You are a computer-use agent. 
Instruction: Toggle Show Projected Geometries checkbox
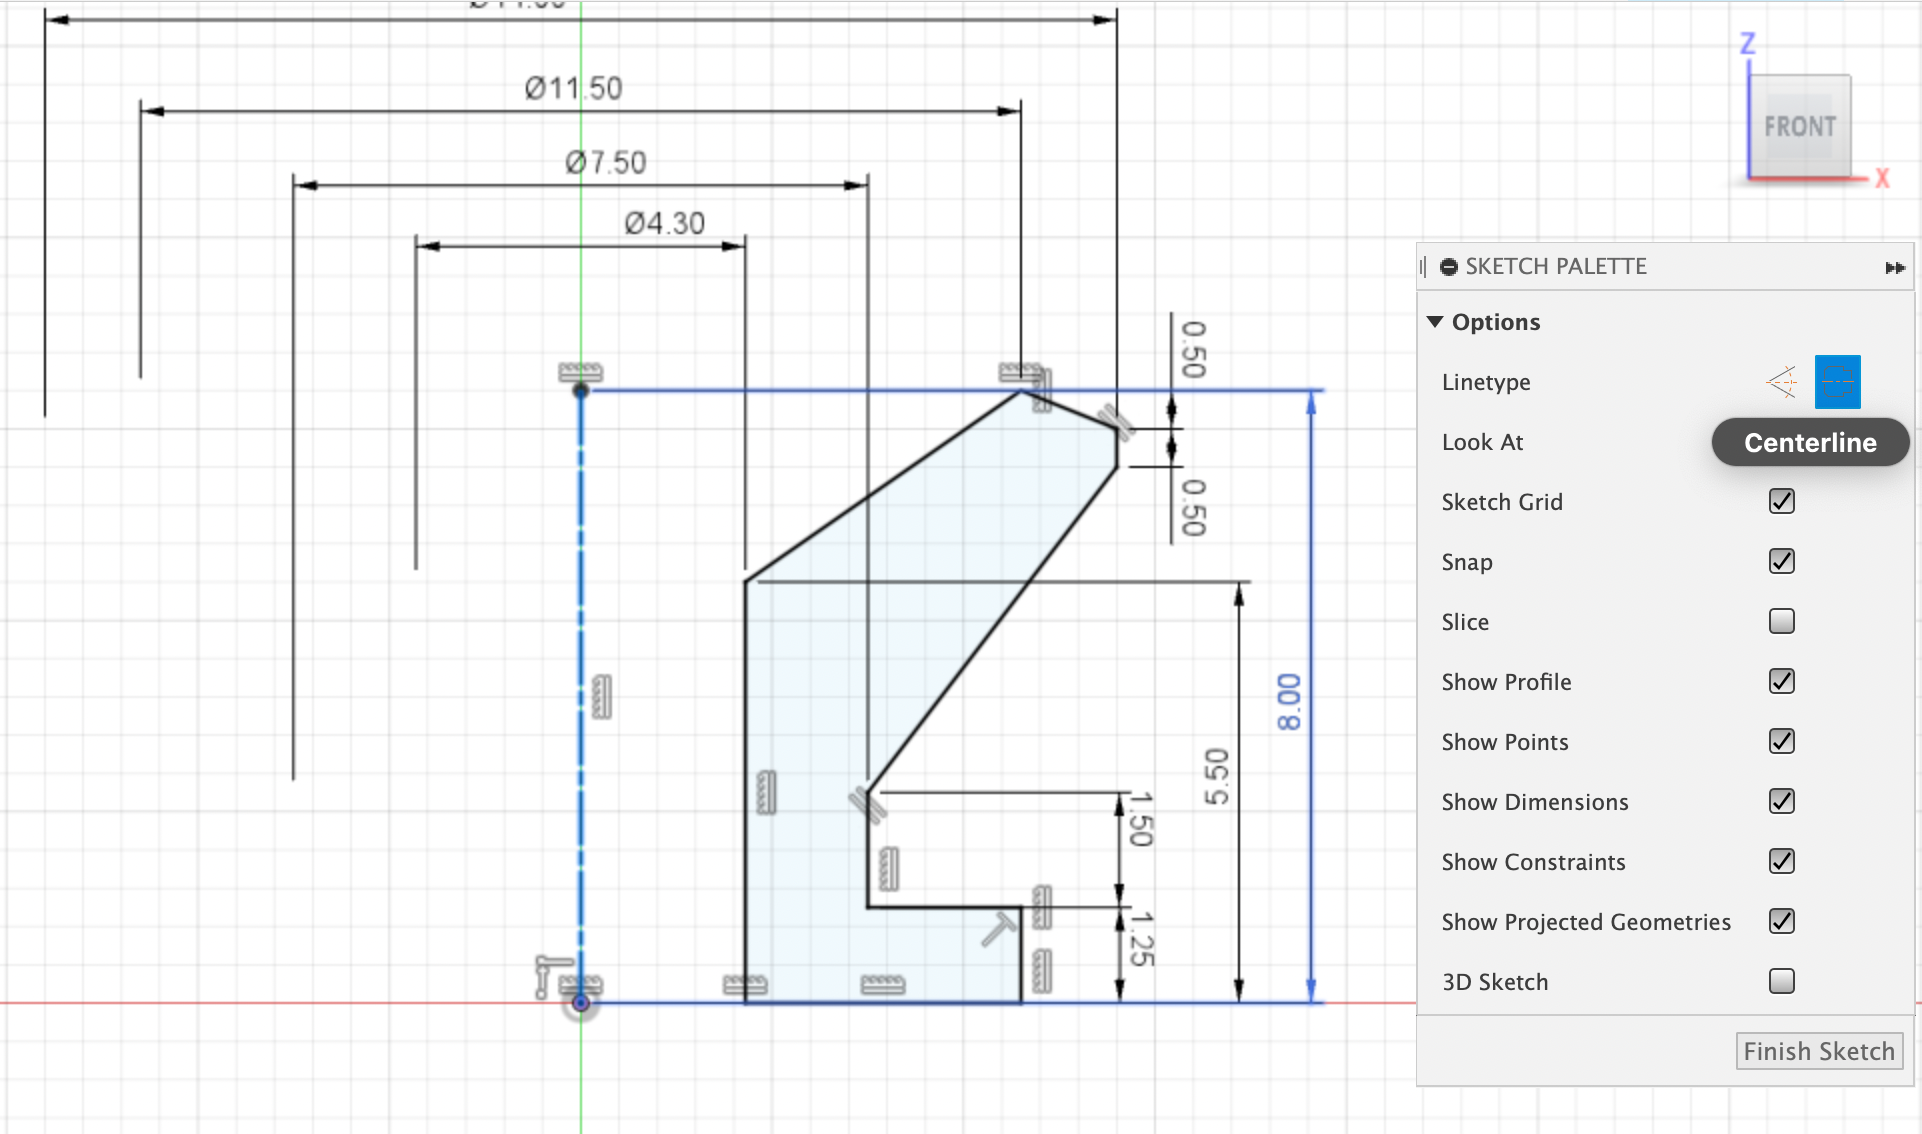[1781, 921]
